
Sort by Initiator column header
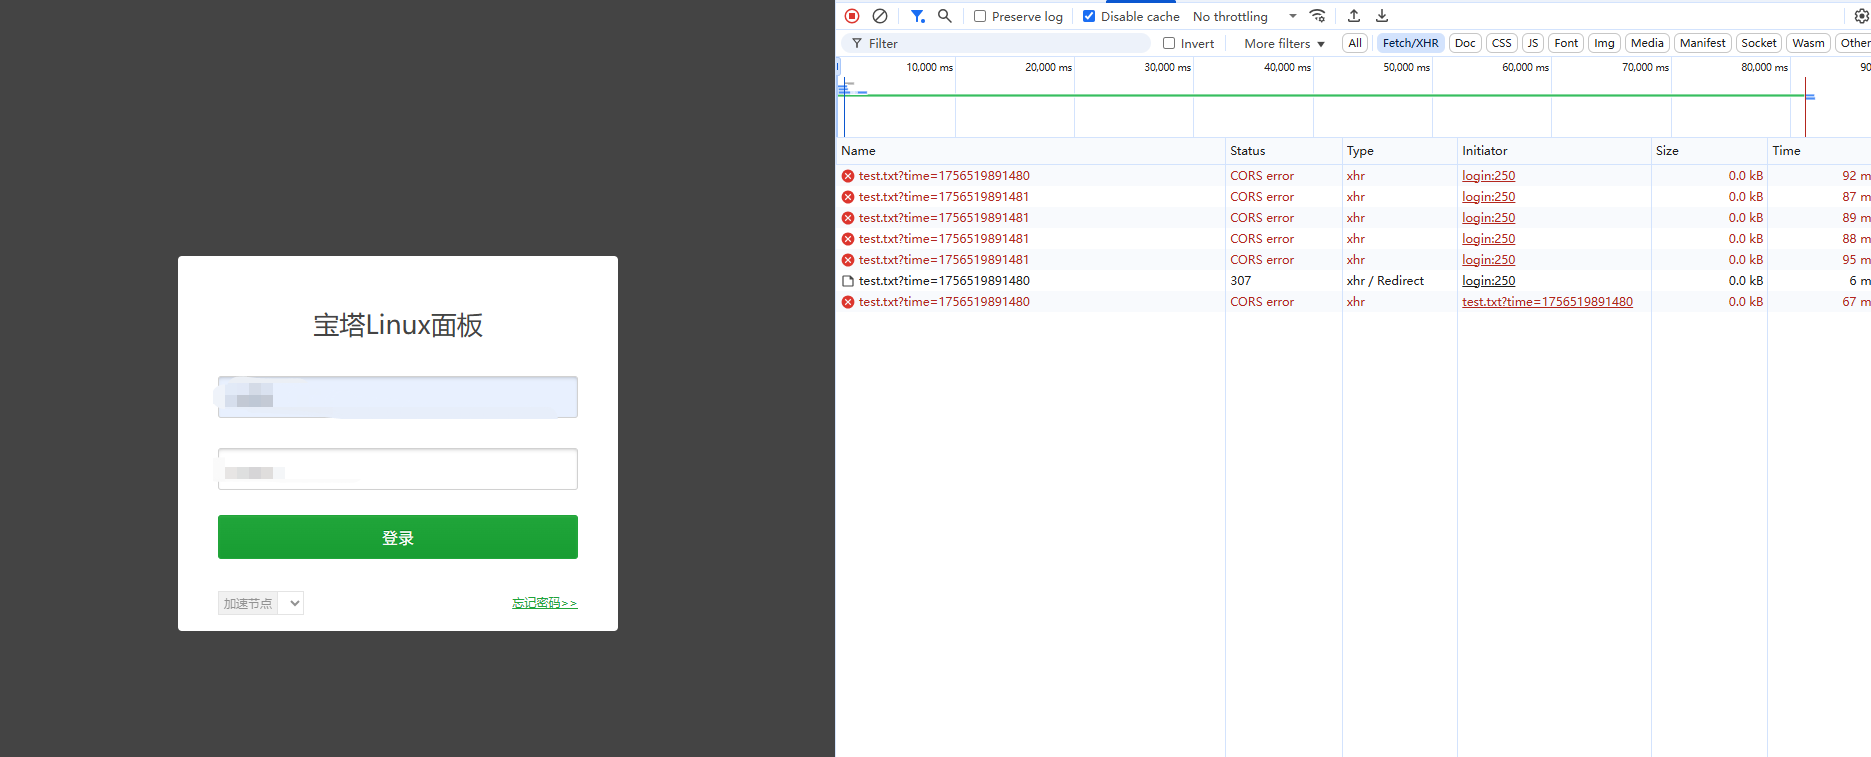coord(1554,151)
